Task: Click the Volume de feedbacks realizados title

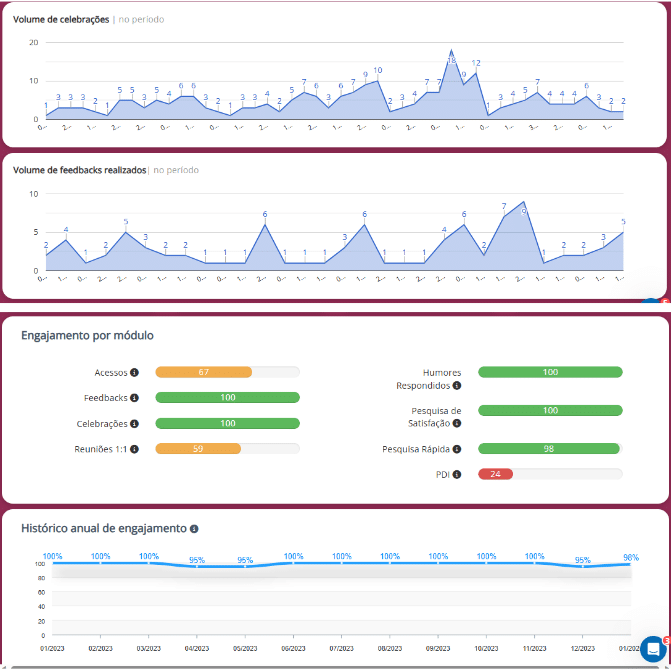Action: pyautogui.click(x=79, y=170)
